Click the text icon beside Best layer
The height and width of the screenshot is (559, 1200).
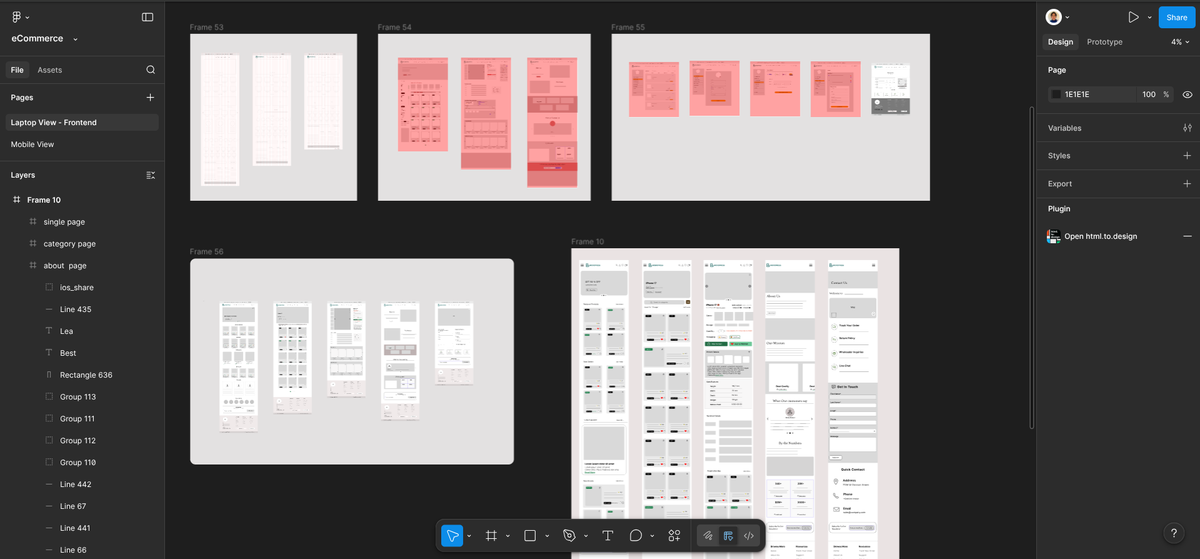coord(49,353)
